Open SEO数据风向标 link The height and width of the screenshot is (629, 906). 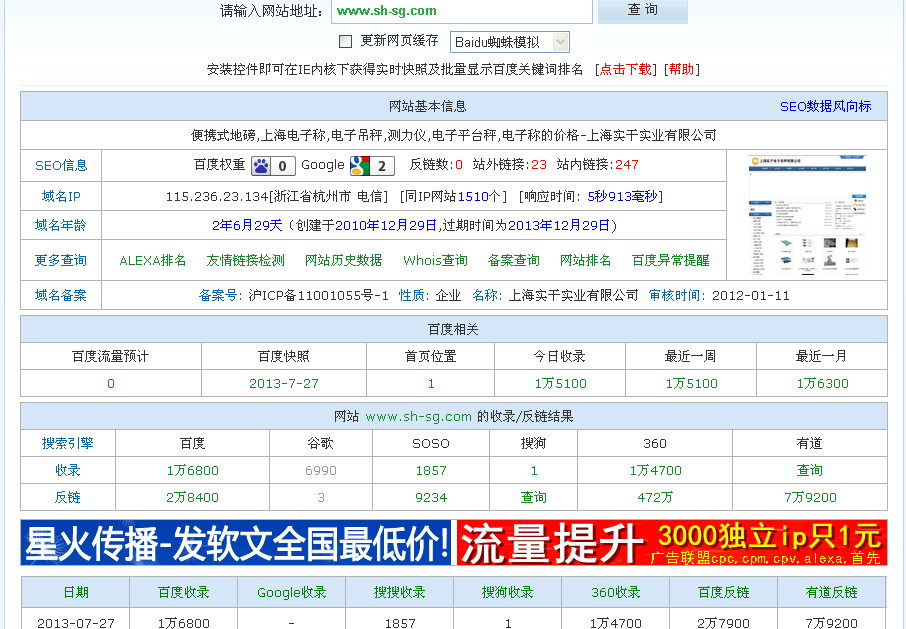tap(825, 106)
